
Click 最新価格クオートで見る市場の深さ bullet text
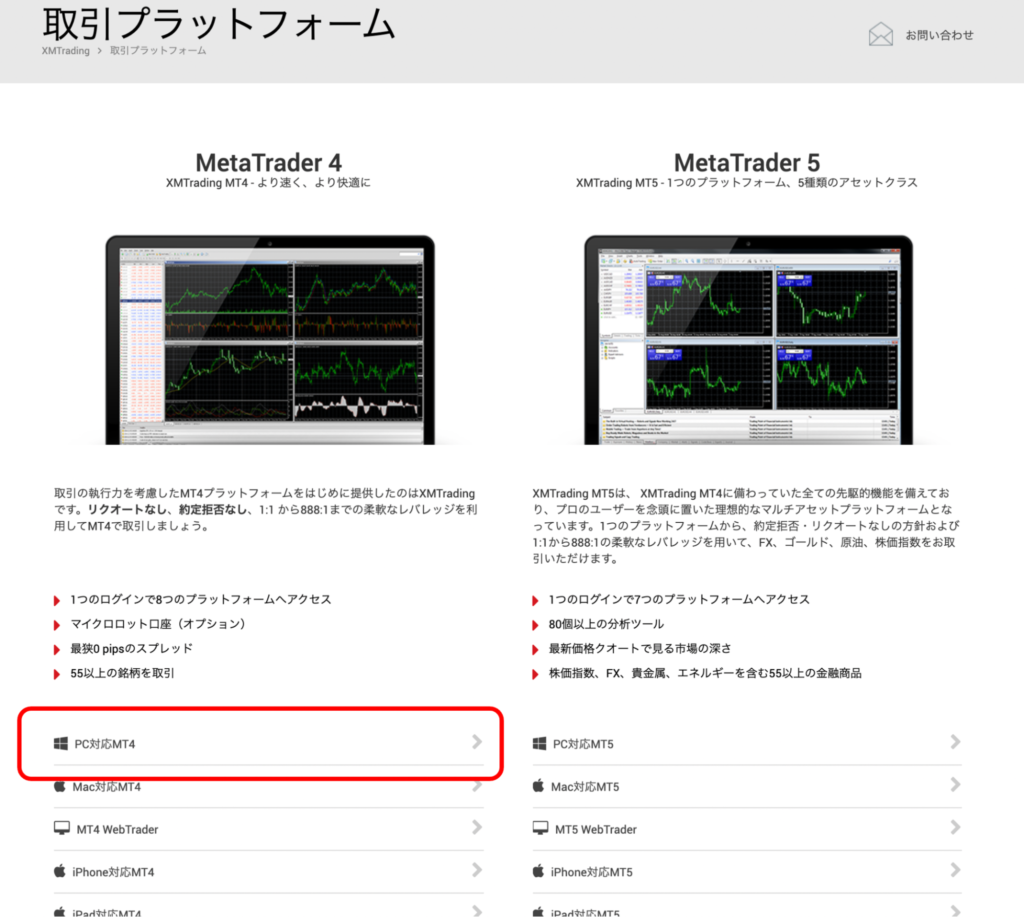[x=639, y=649]
